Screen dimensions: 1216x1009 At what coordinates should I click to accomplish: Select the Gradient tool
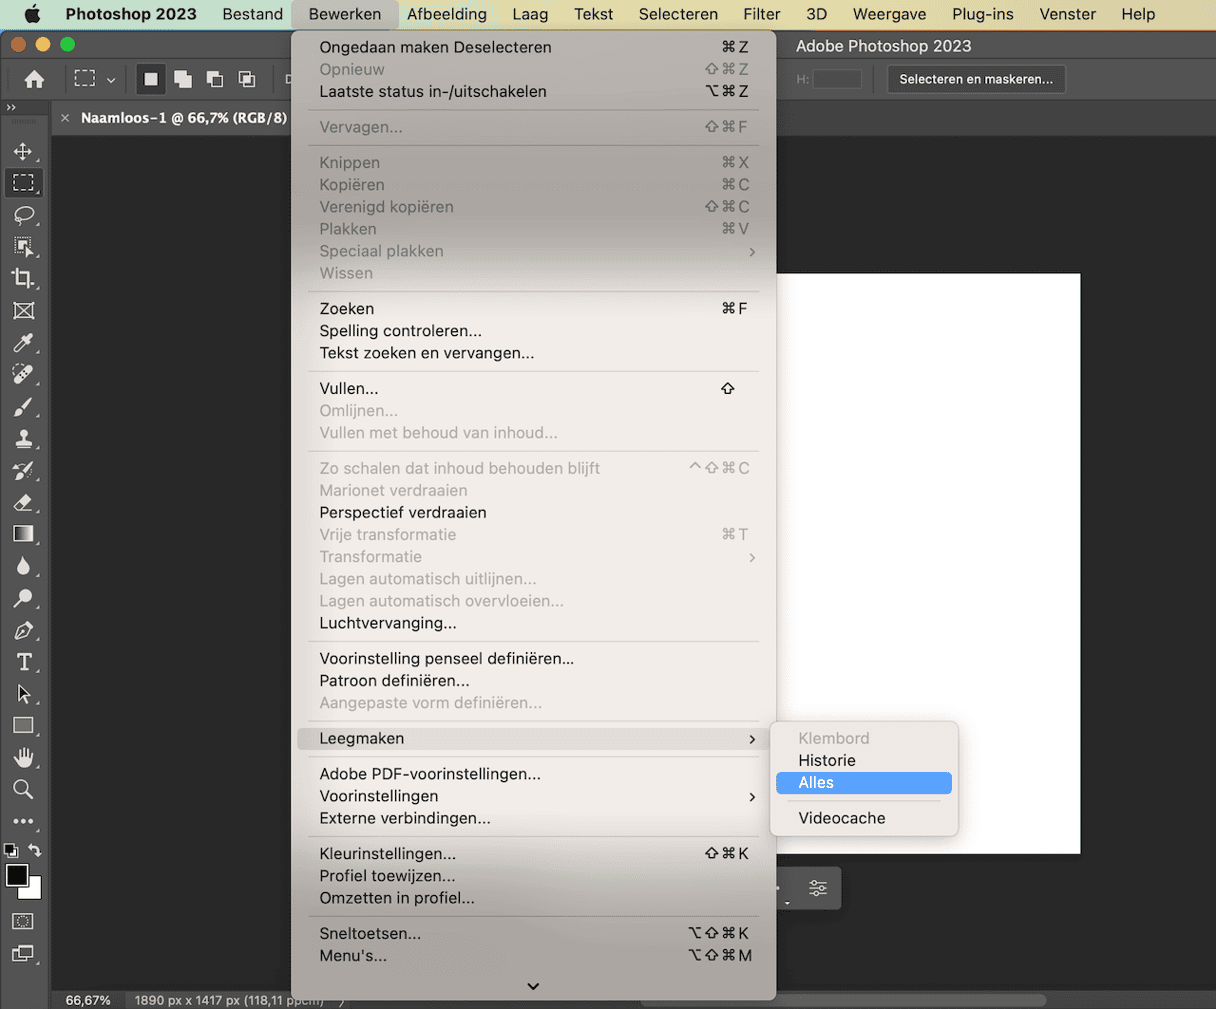[23, 534]
